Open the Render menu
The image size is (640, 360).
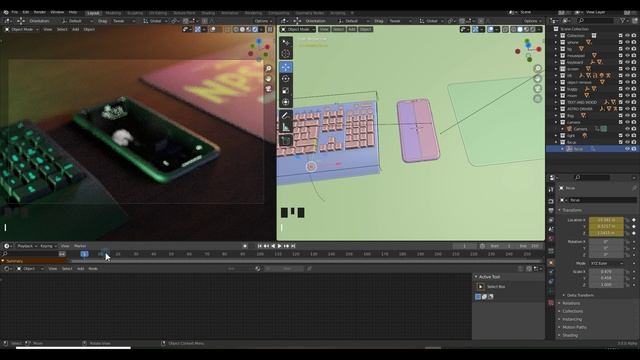(40, 13)
